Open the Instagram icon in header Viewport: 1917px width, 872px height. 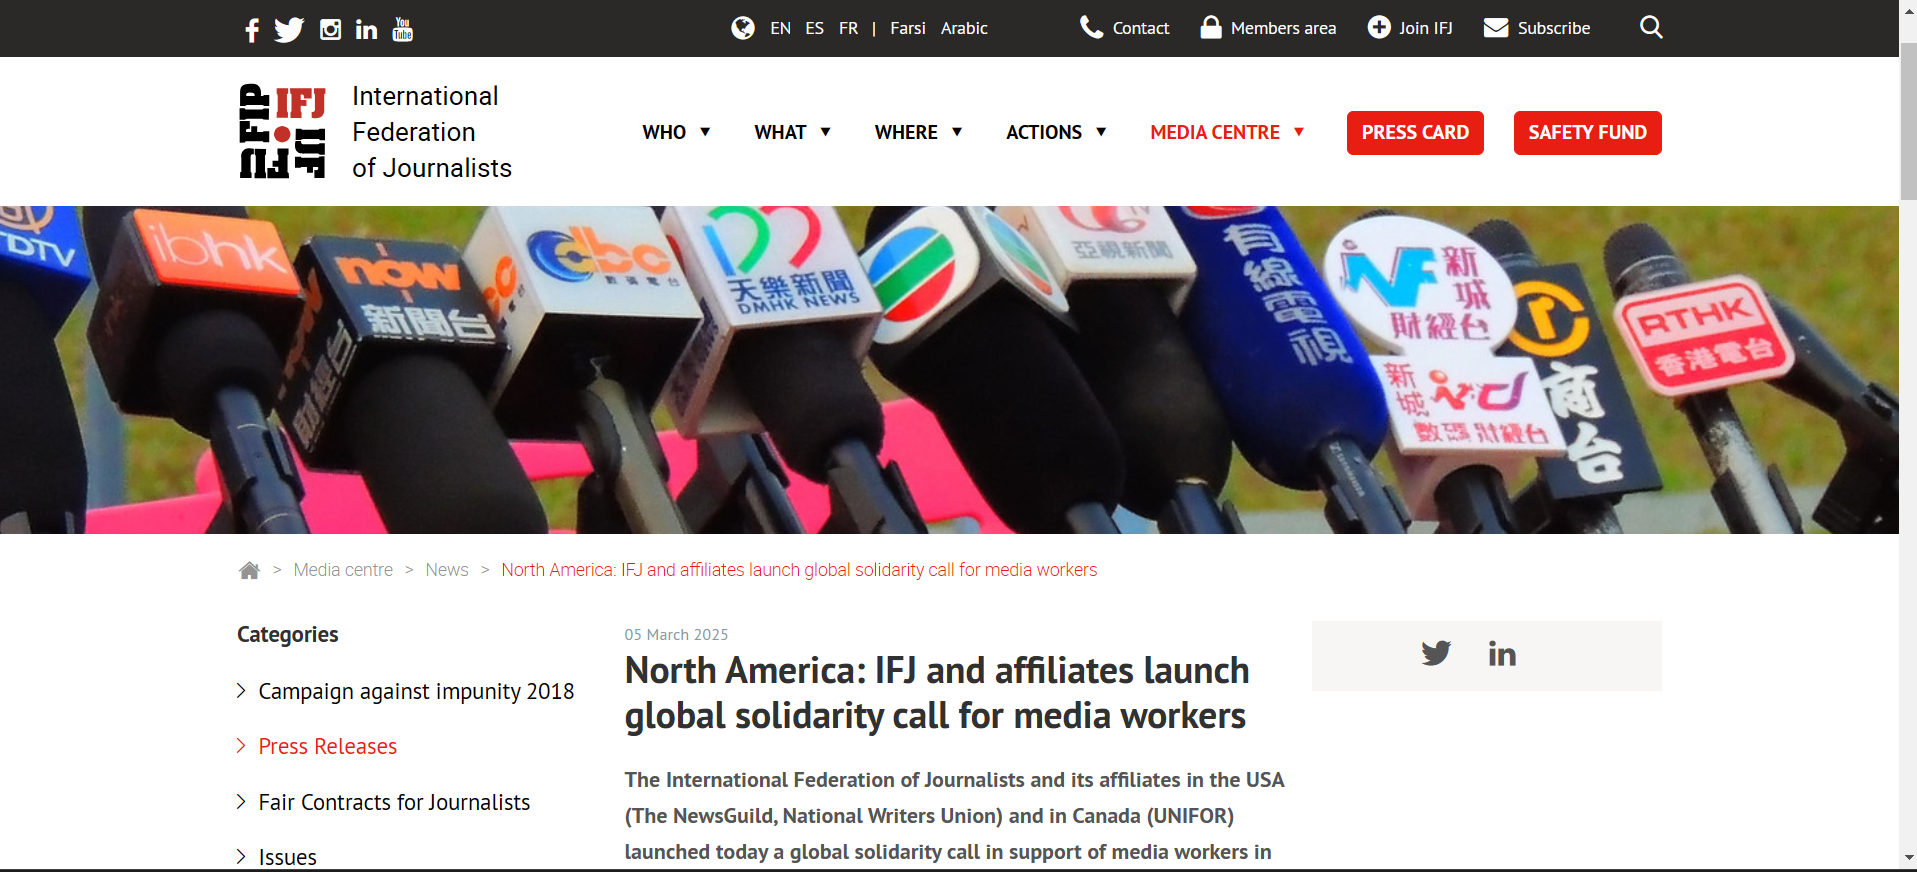coord(330,30)
